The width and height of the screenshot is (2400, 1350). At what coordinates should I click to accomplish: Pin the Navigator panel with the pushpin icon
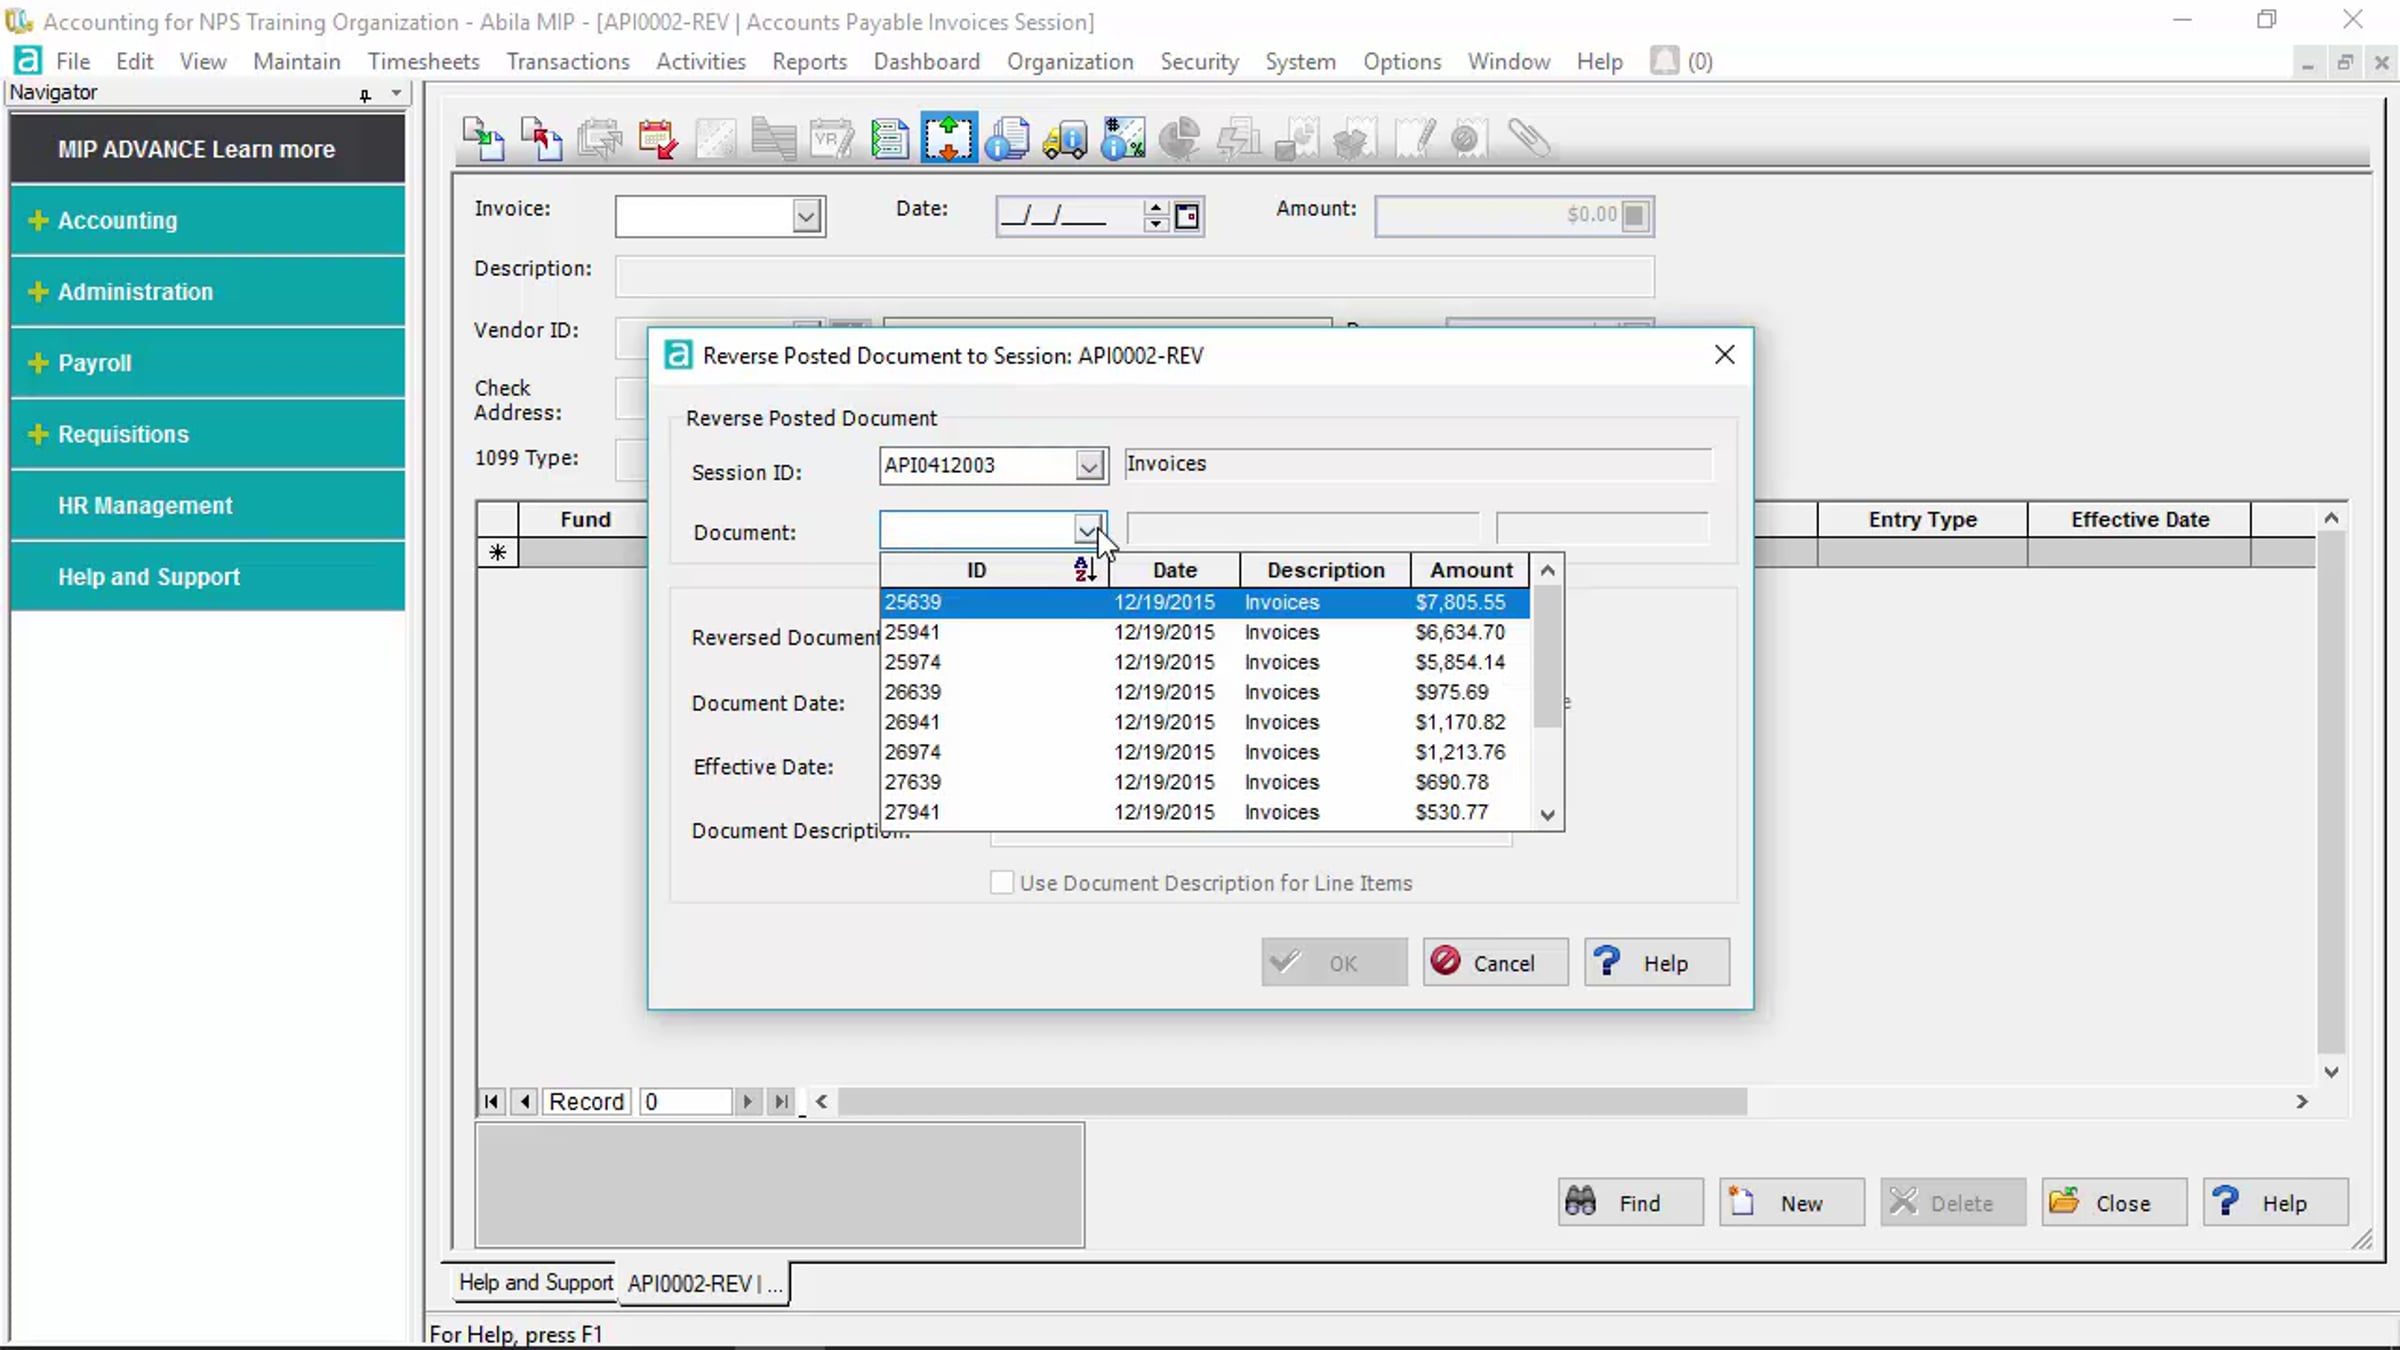tap(365, 94)
